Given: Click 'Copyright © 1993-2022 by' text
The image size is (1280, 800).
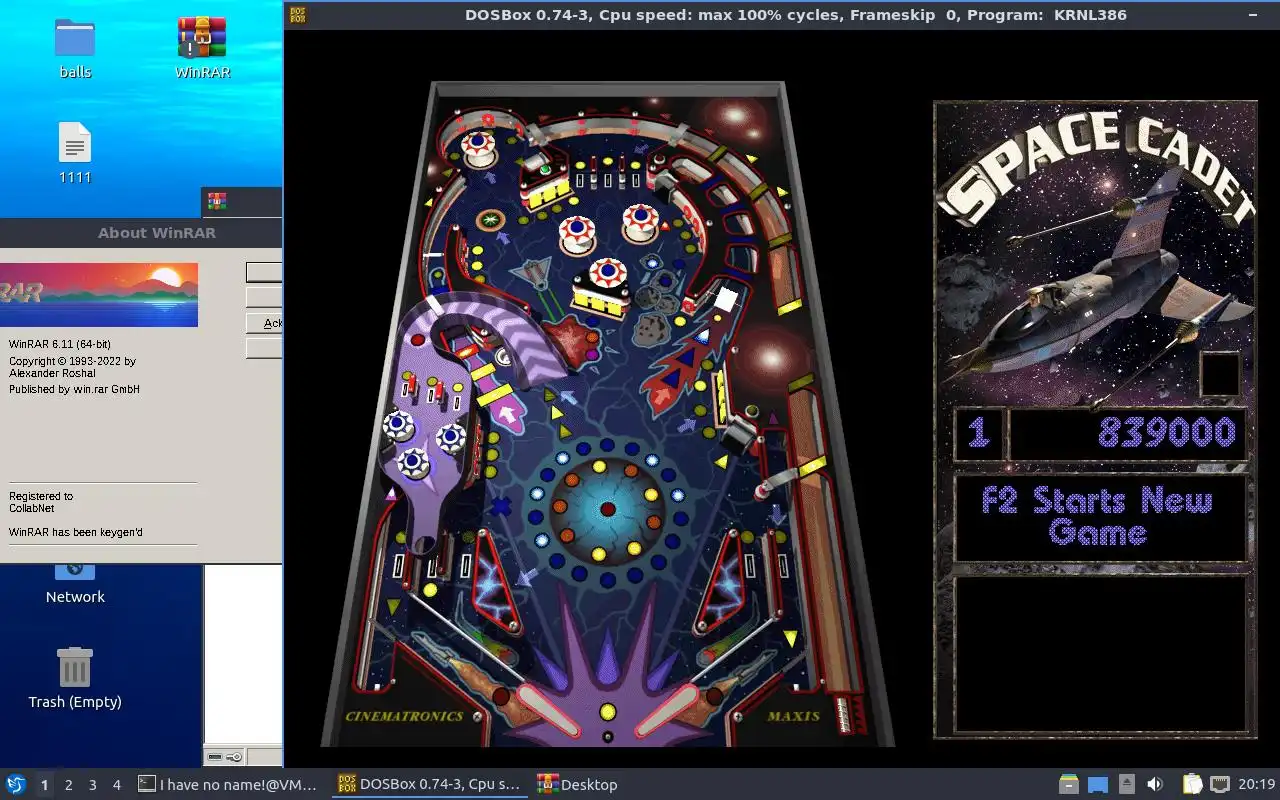Looking at the screenshot, I should point(72,361).
